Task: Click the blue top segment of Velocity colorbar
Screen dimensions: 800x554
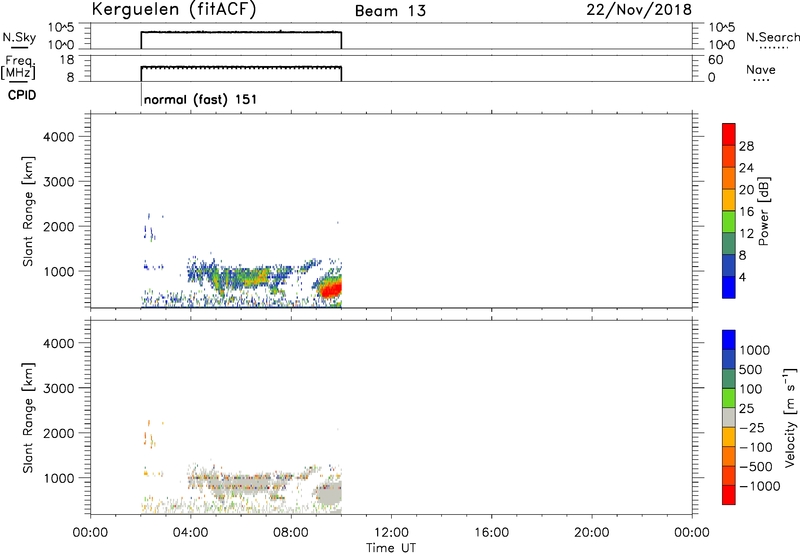Action: point(729,340)
